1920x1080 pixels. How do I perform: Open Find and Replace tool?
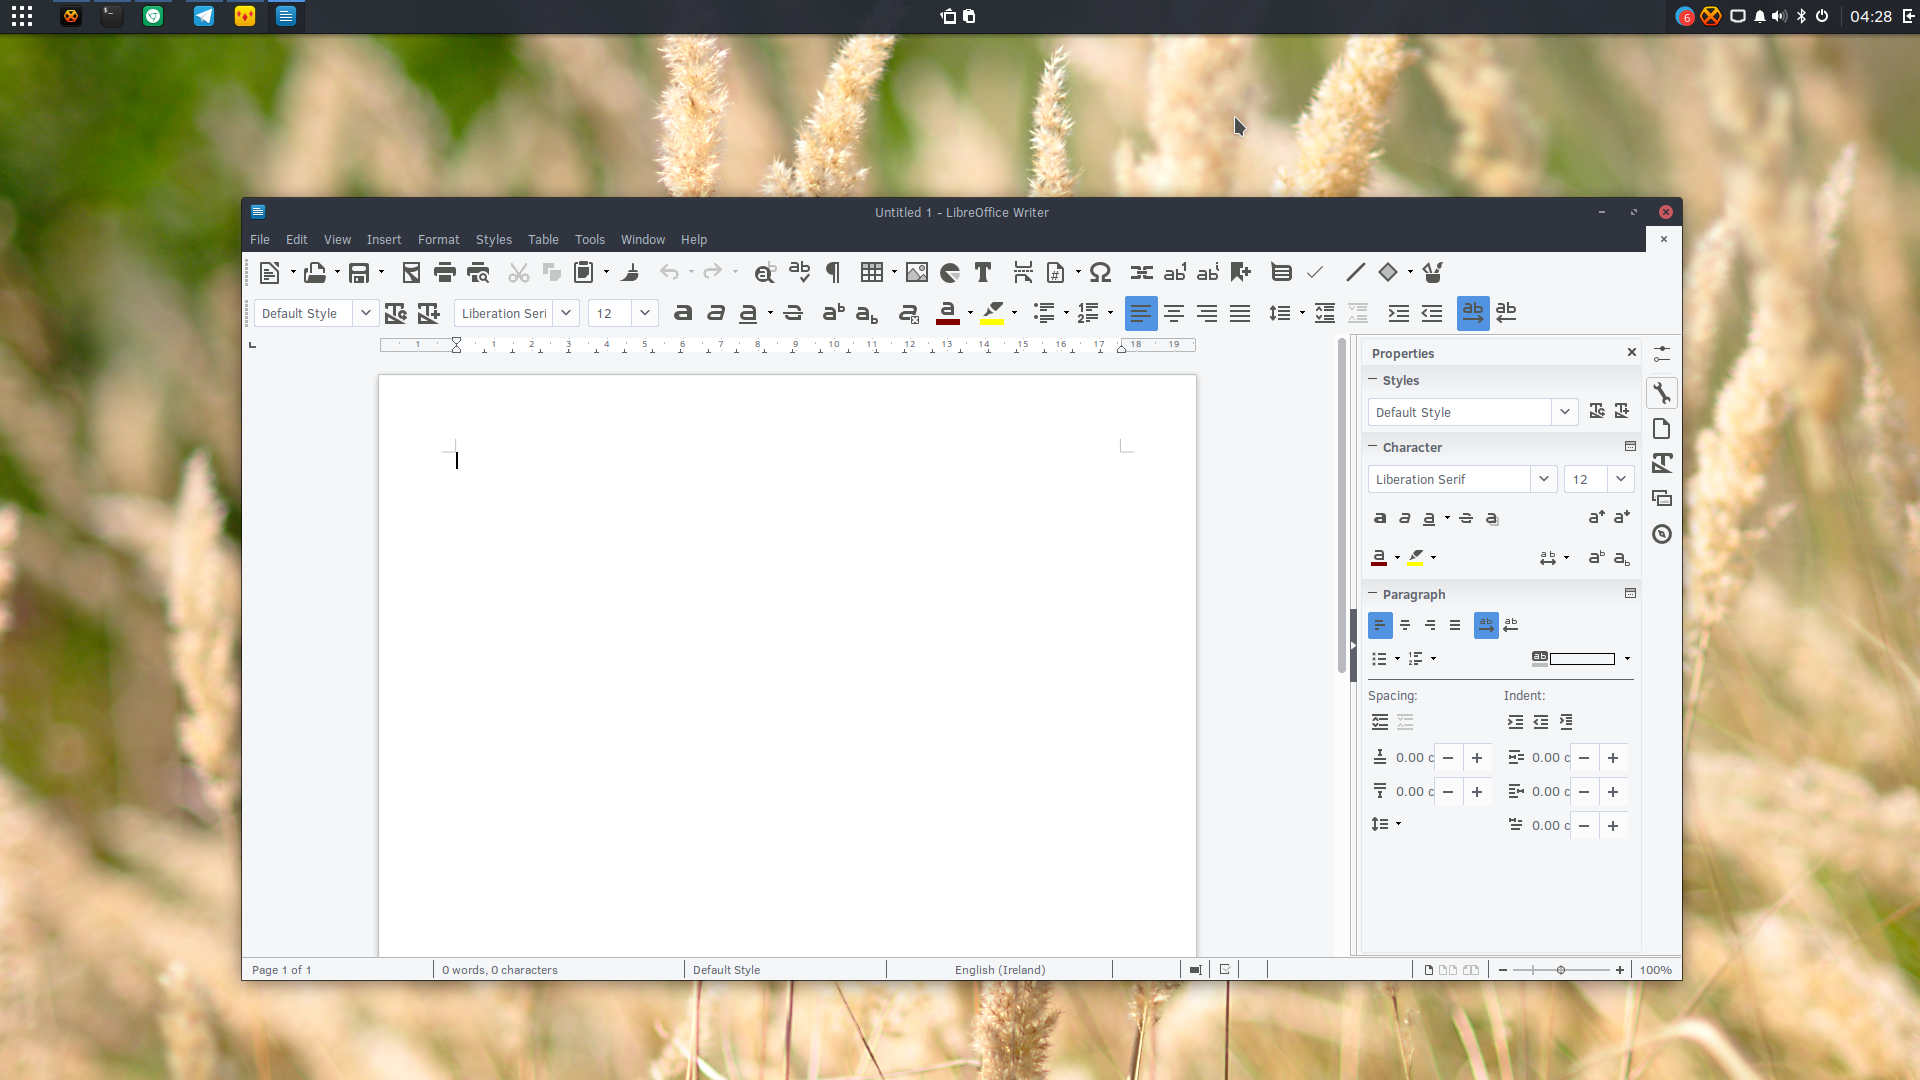(765, 272)
